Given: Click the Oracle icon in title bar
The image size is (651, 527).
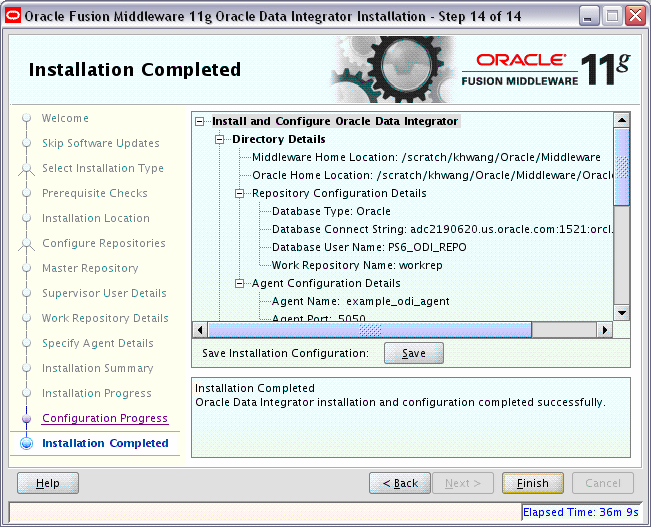Looking at the screenshot, I should [x=13, y=15].
